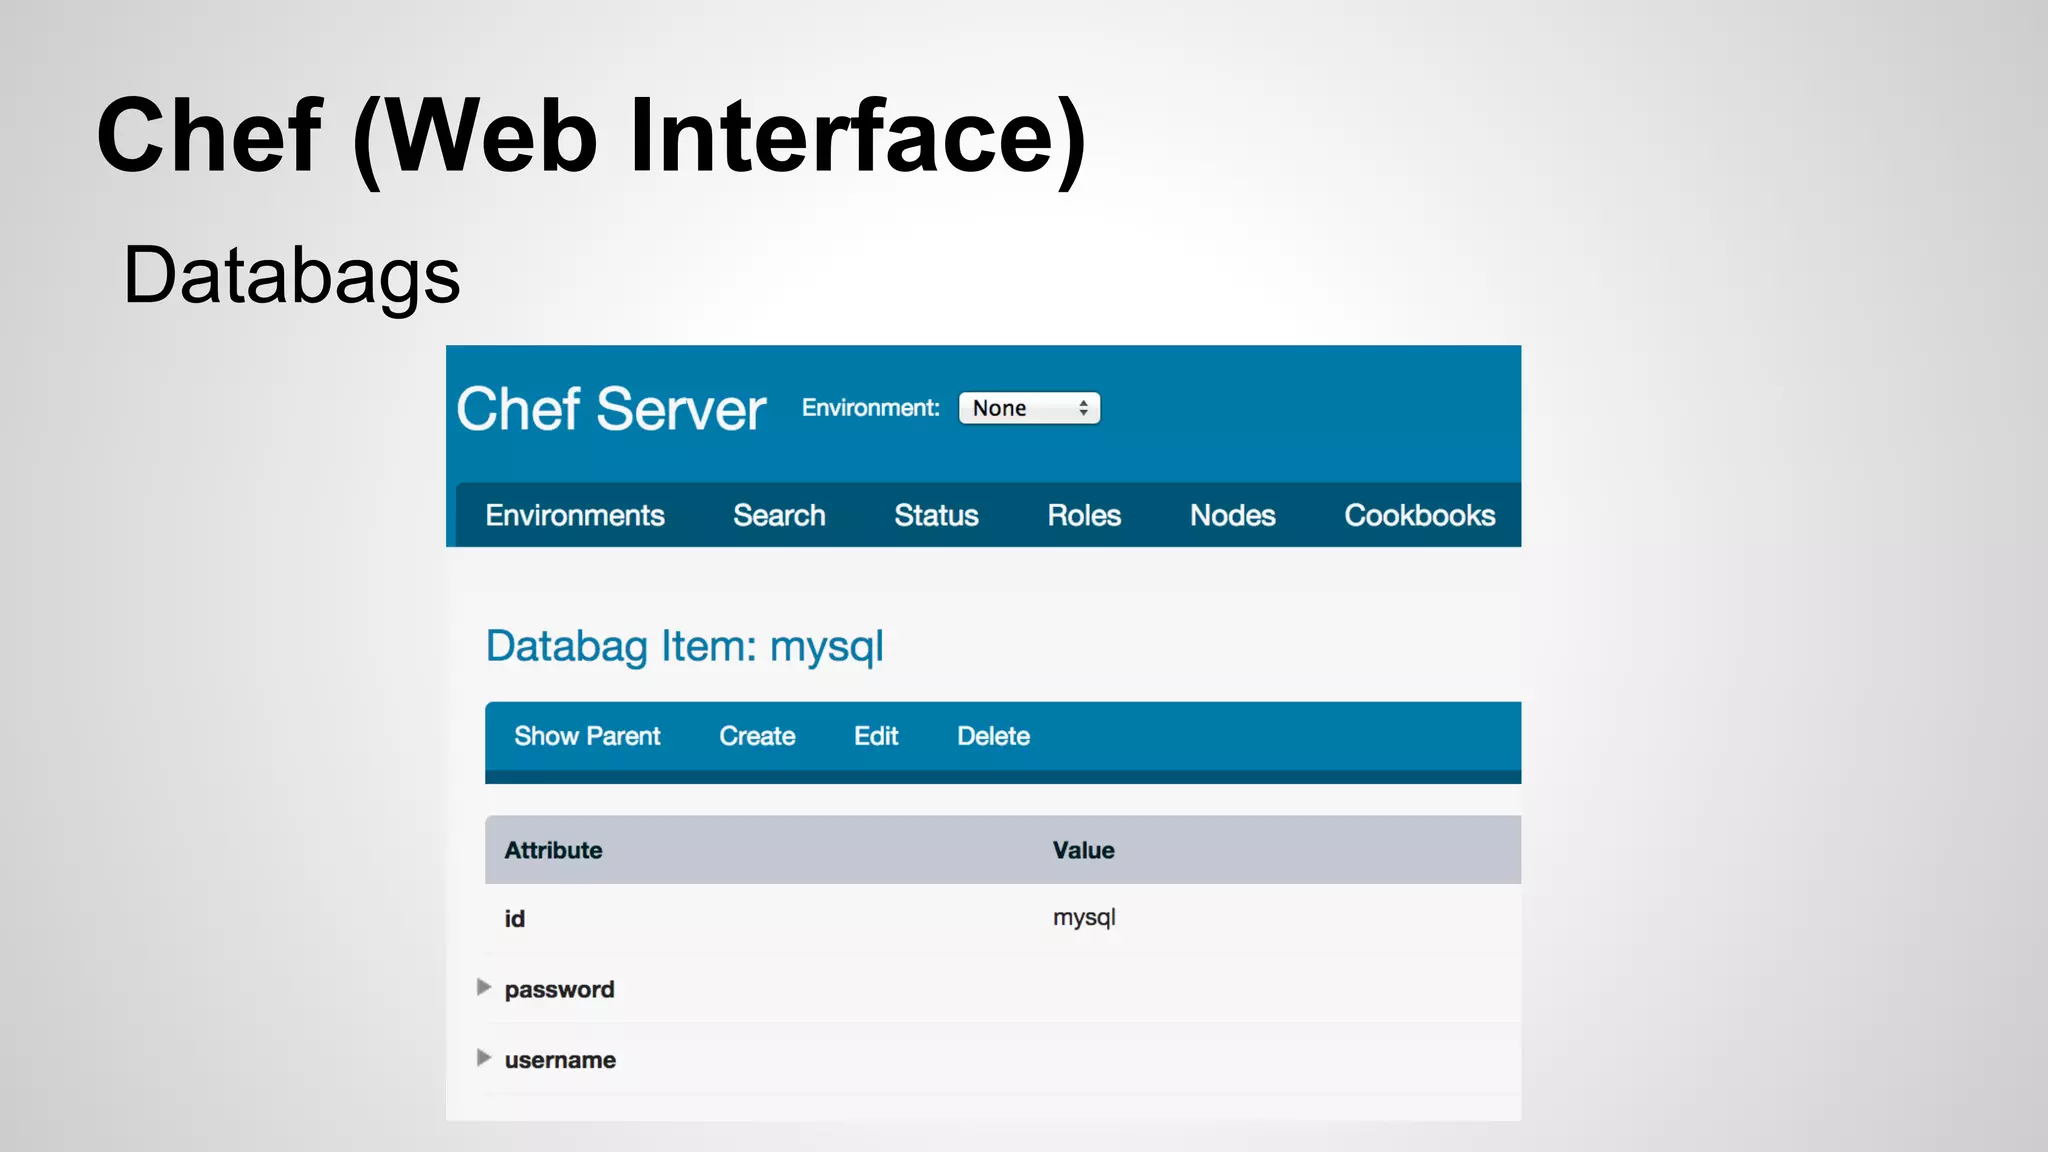Click the Value column header
Viewport: 2048px width, 1152px height.
[1083, 850]
